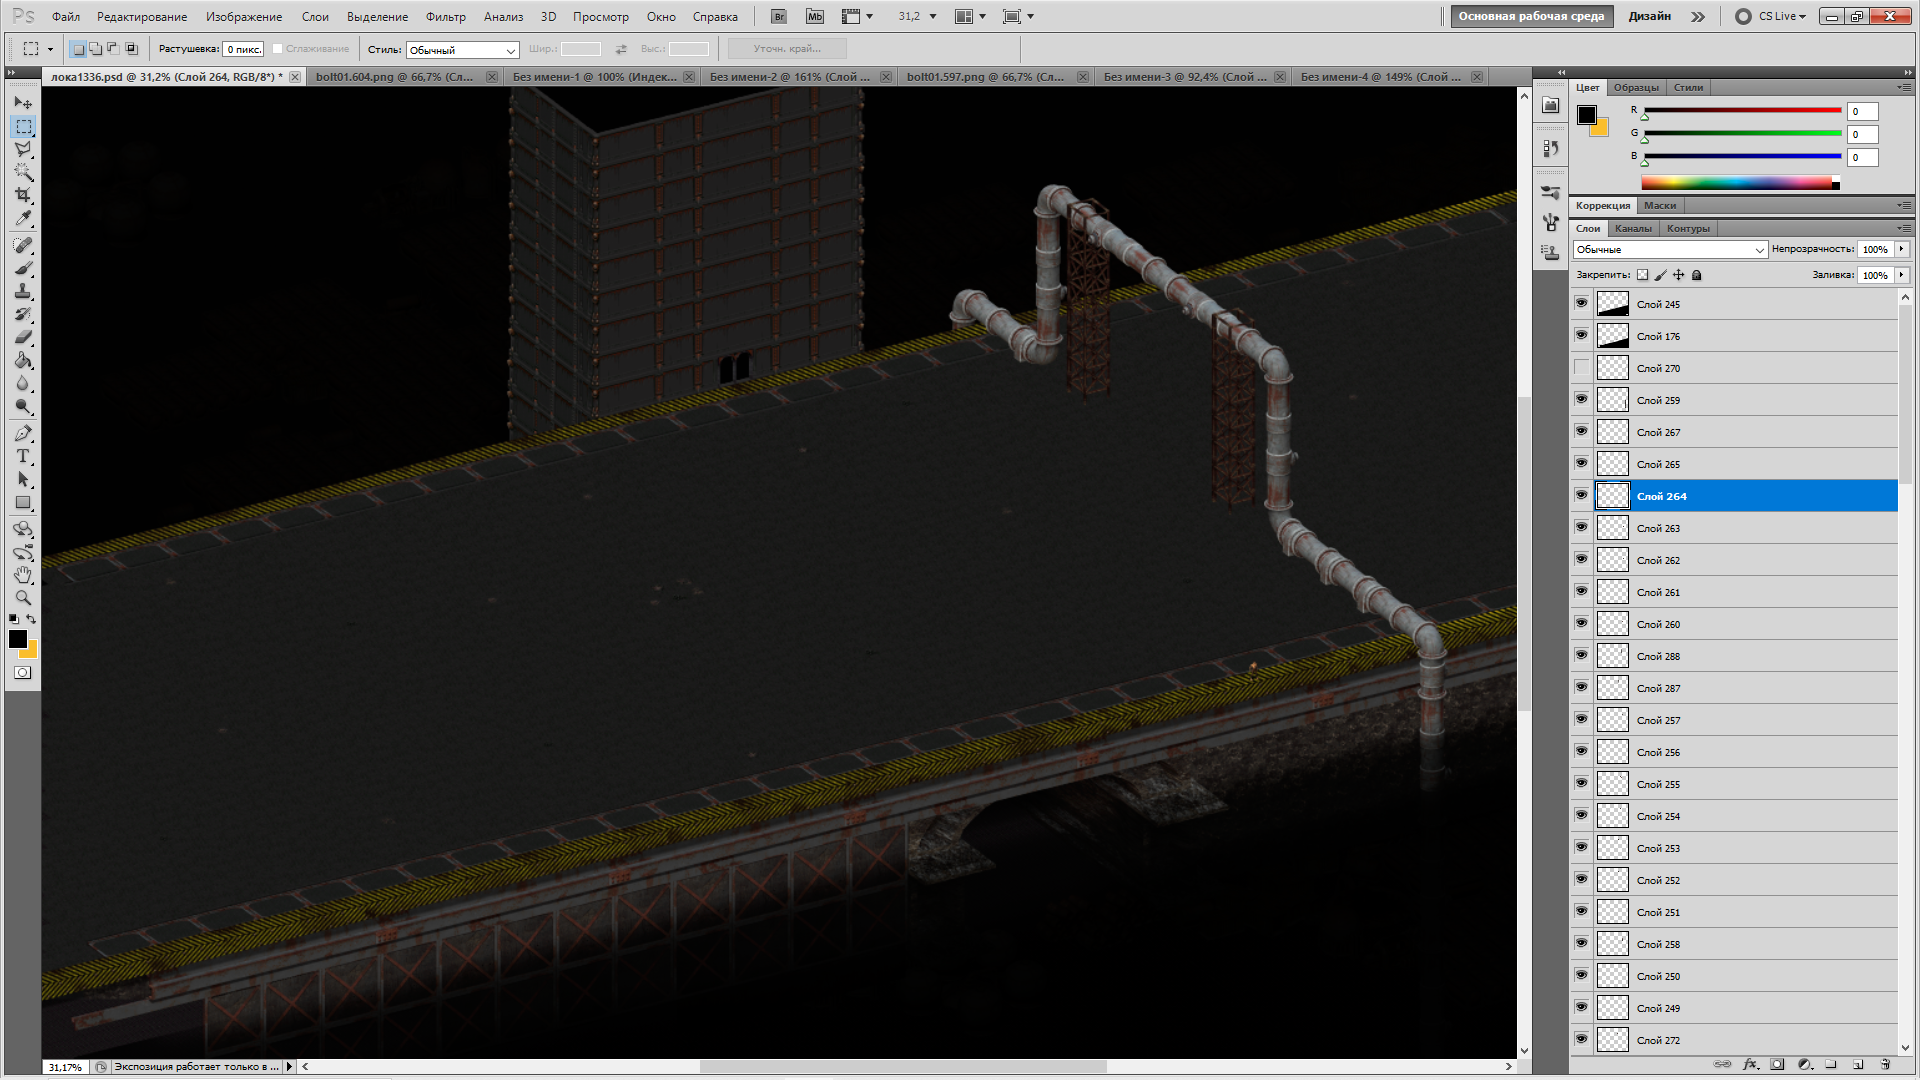Image resolution: width=1920 pixels, height=1080 pixels.
Task: Show hidden layer Слой 270
Action: (1581, 368)
